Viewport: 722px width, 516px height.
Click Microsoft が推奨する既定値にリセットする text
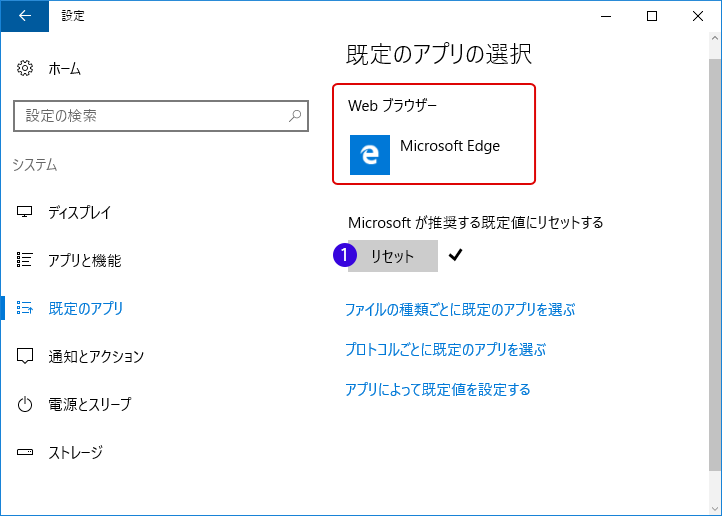point(476,222)
